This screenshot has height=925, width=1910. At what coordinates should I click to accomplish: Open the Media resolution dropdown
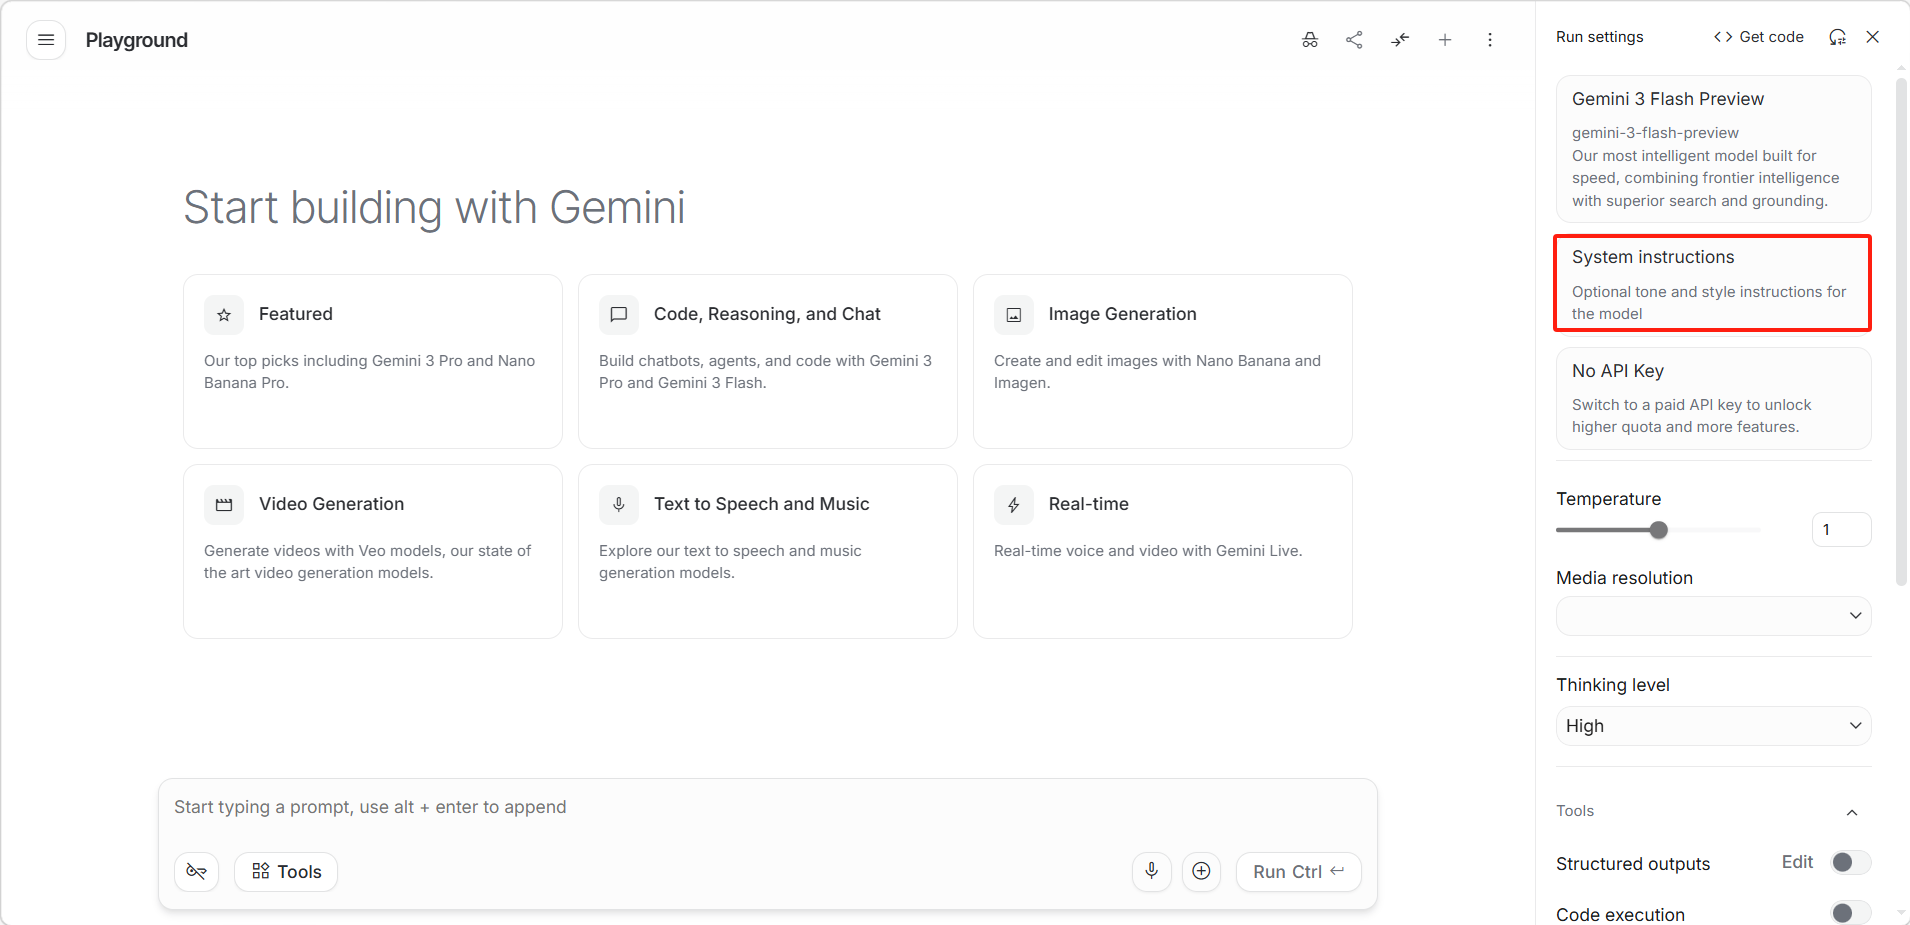(1714, 616)
